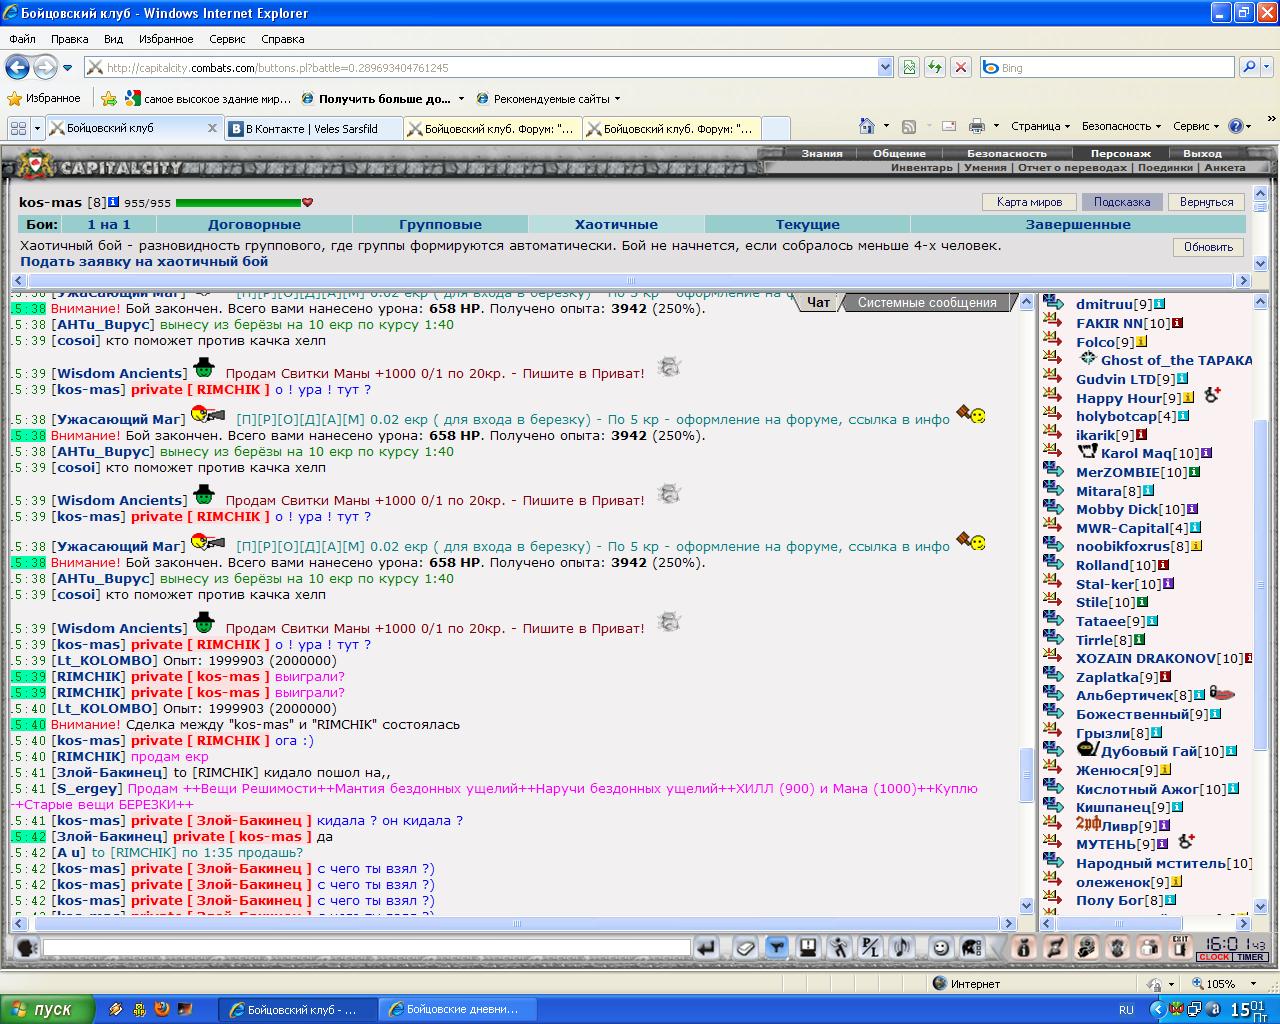The width and height of the screenshot is (1280, 1024).
Task: Open the Договорные battles tab
Action: [254, 224]
